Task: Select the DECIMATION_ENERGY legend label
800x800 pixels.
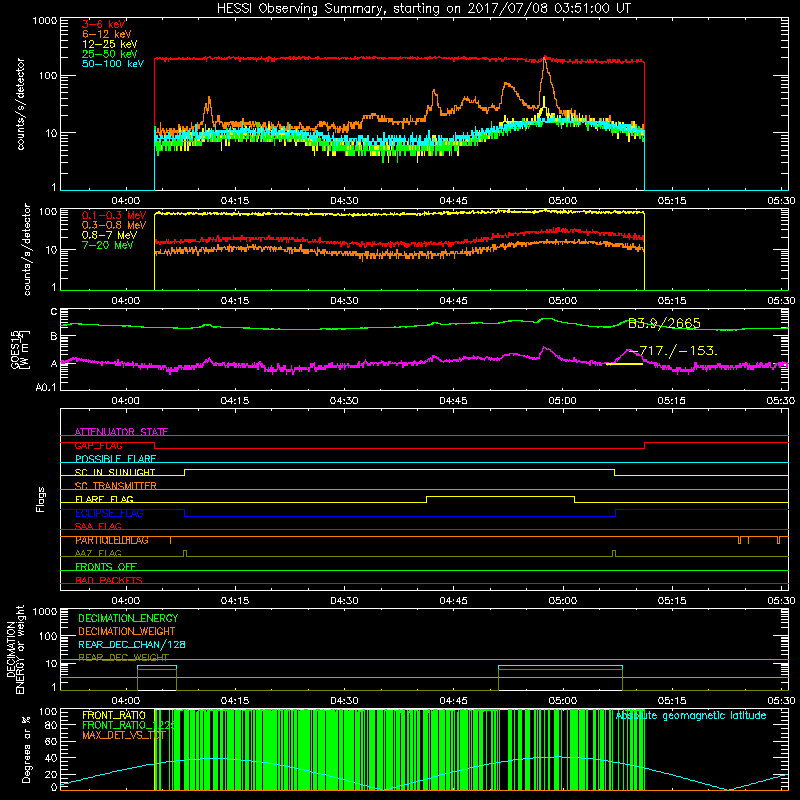Action: (128, 618)
